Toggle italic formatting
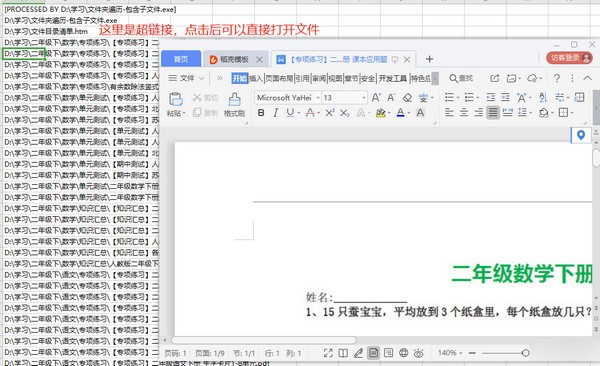 coord(276,113)
